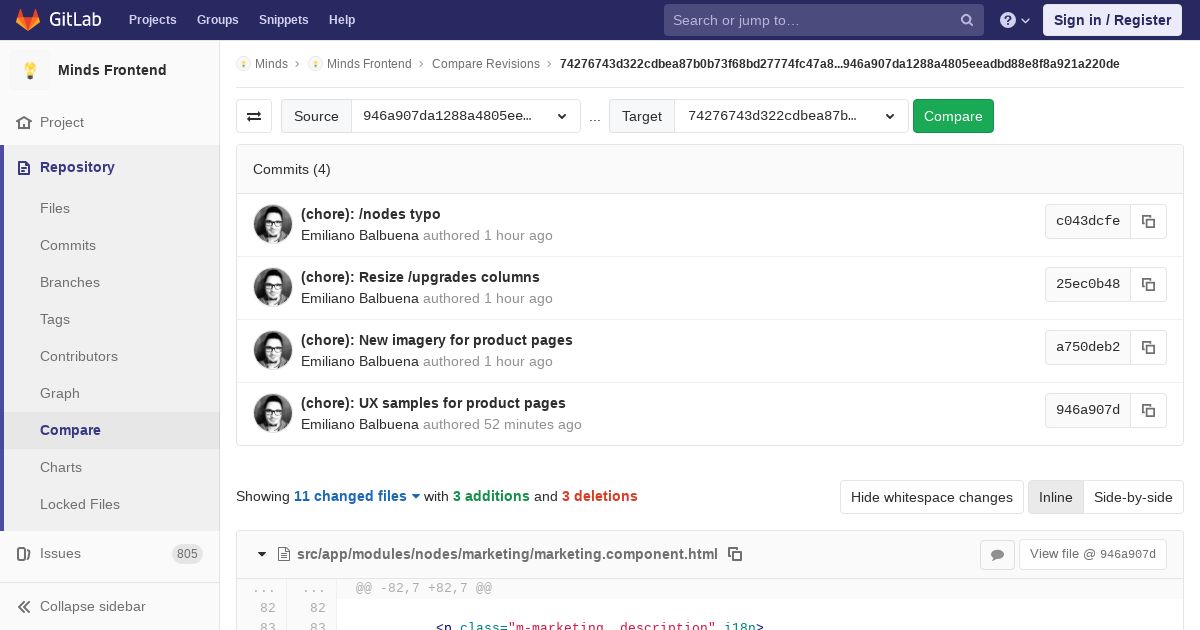Open the Target revision dropdown
Image resolution: width=1200 pixels, height=630 pixels.
pos(791,116)
